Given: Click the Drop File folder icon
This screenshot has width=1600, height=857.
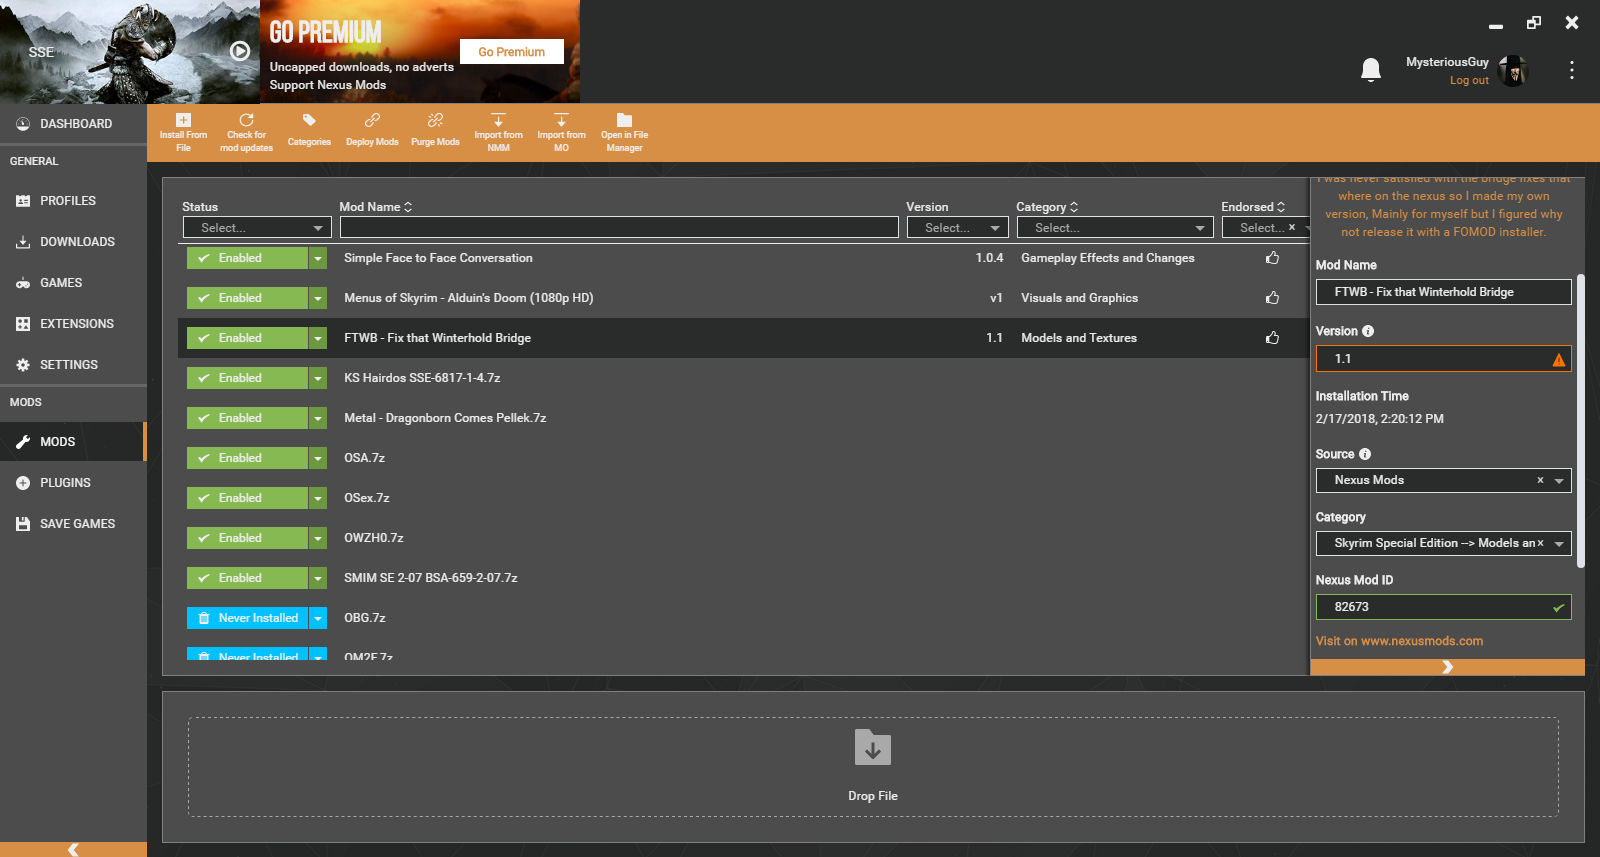Looking at the screenshot, I should pyautogui.click(x=873, y=747).
